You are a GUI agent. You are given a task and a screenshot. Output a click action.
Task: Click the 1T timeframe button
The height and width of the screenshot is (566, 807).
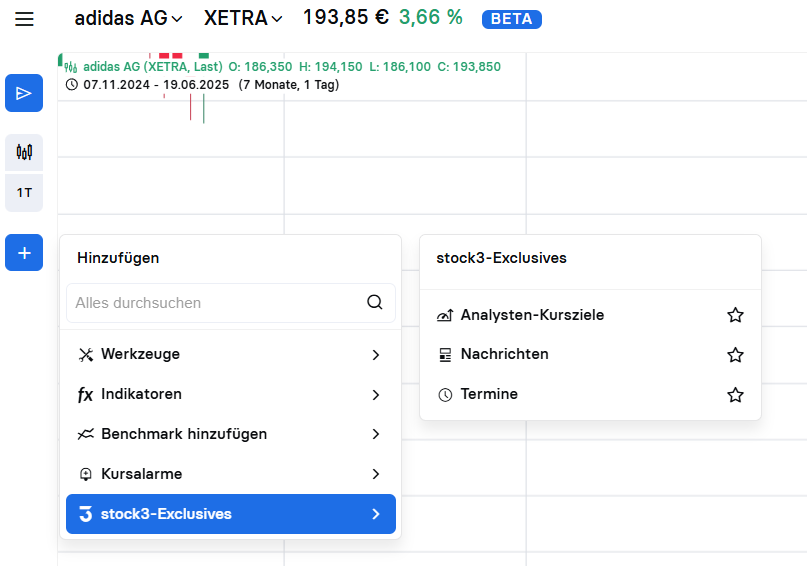click(24, 192)
